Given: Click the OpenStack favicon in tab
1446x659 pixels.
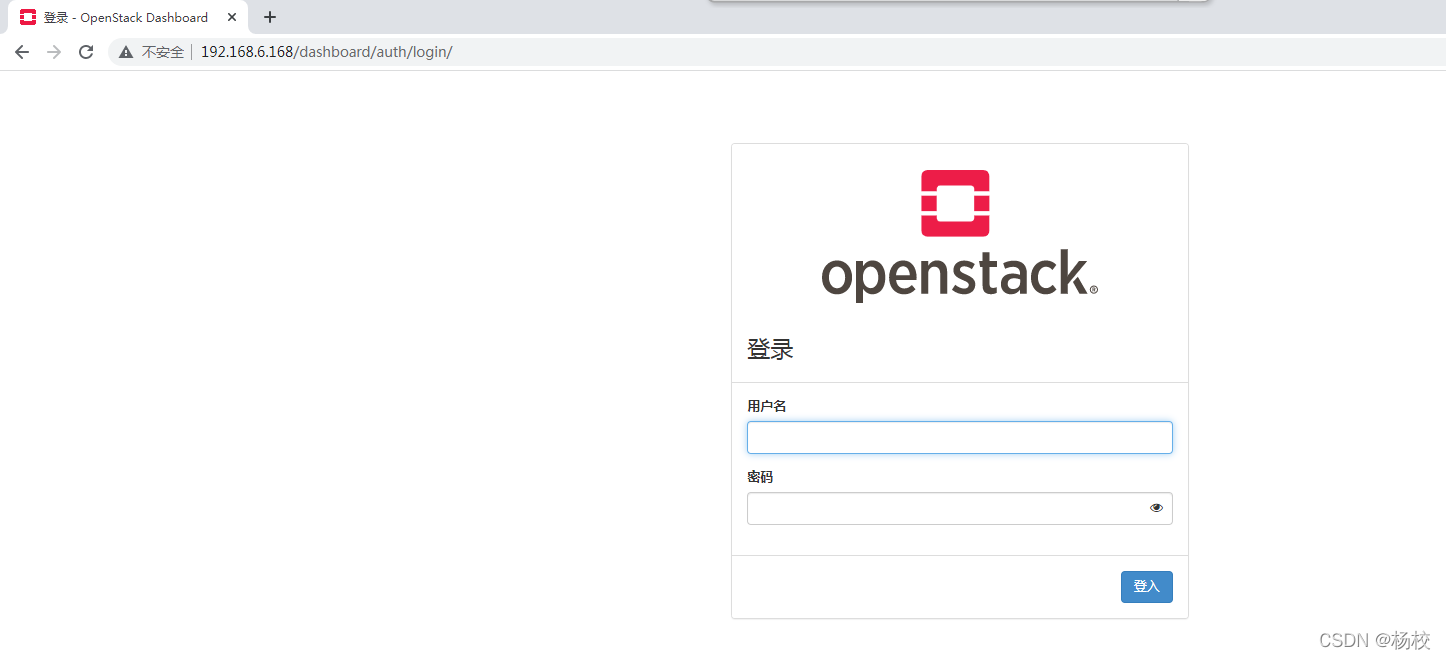Looking at the screenshot, I should [x=28, y=17].
